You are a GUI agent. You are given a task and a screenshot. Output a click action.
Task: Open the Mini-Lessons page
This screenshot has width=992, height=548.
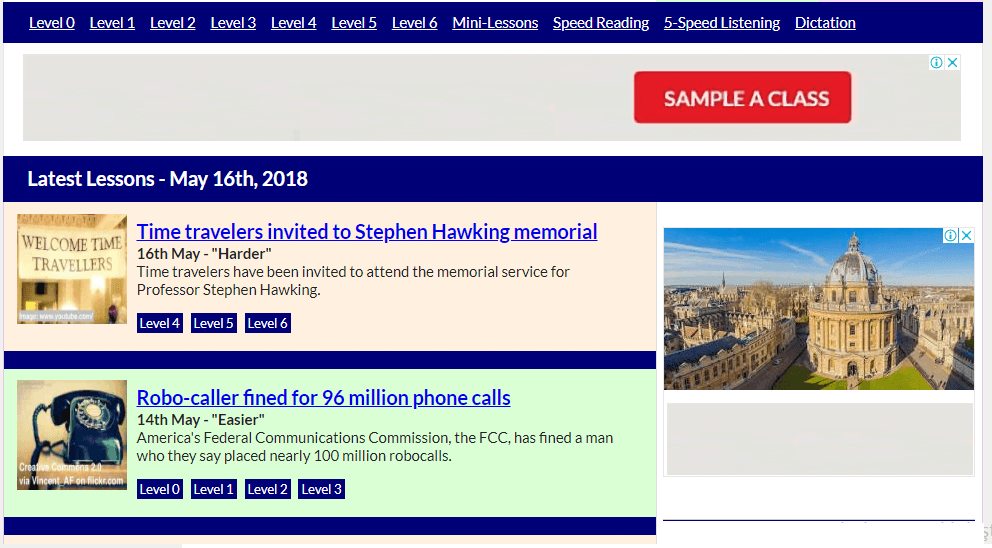495,23
